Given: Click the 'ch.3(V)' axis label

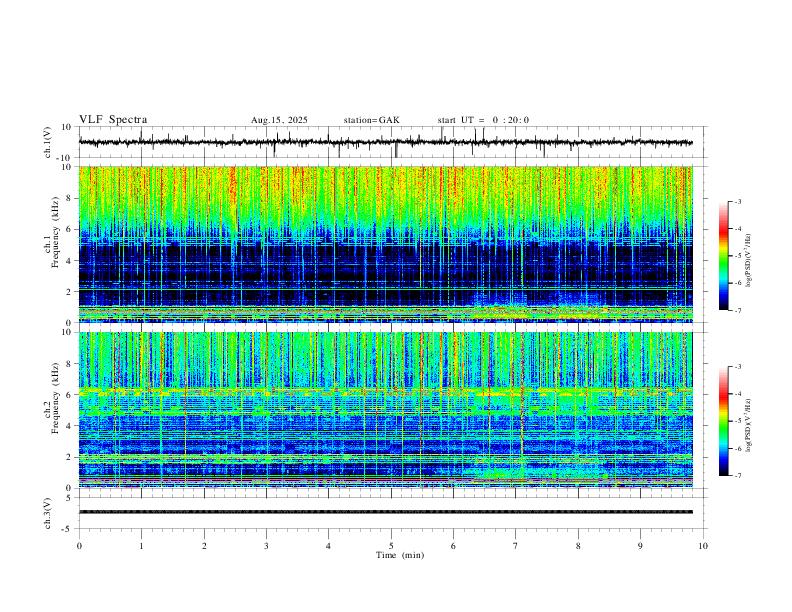Looking at the screenshot, I should point(48,514).
